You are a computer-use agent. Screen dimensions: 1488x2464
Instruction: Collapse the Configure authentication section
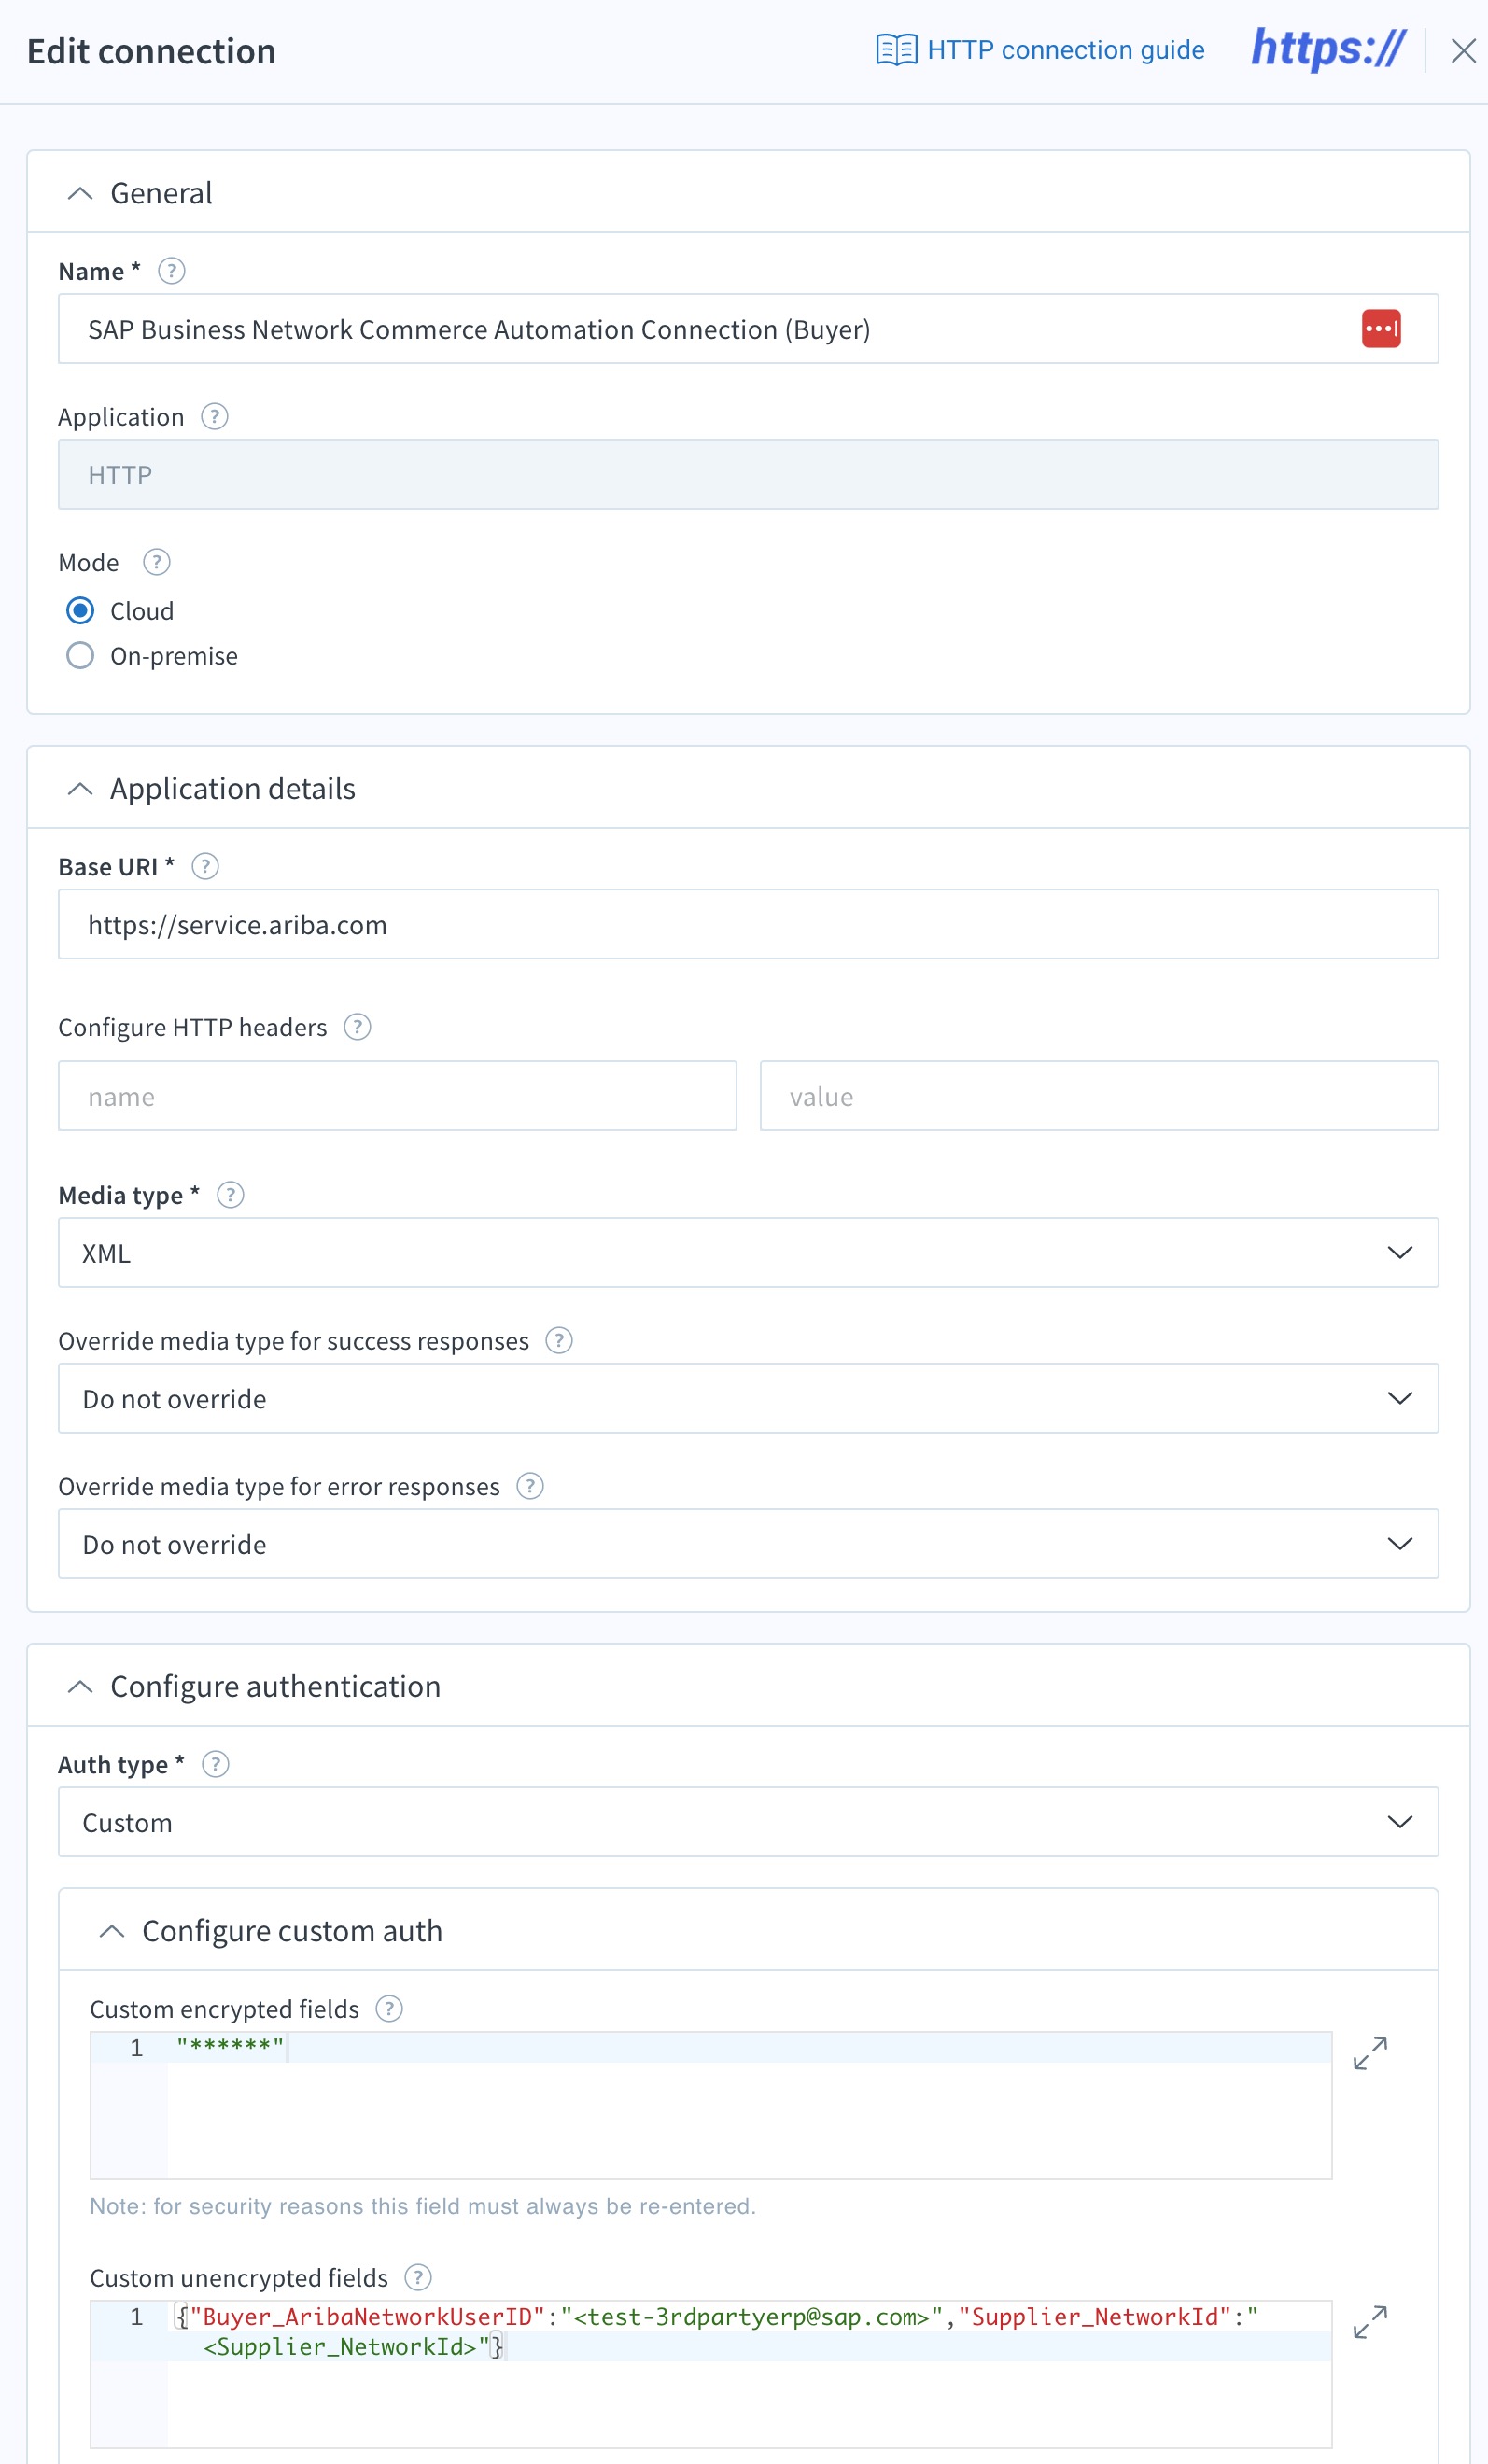pos(80,1687)
